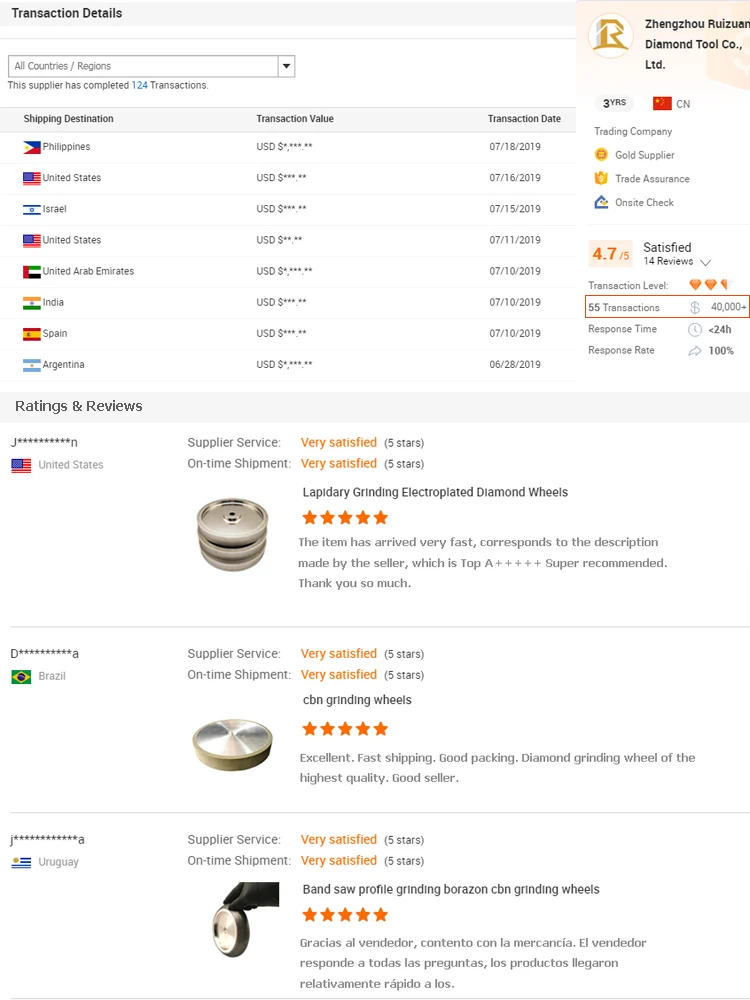Click the transaction level diamonds icon
Viewport: 750px width, 1000px height.
710,285
